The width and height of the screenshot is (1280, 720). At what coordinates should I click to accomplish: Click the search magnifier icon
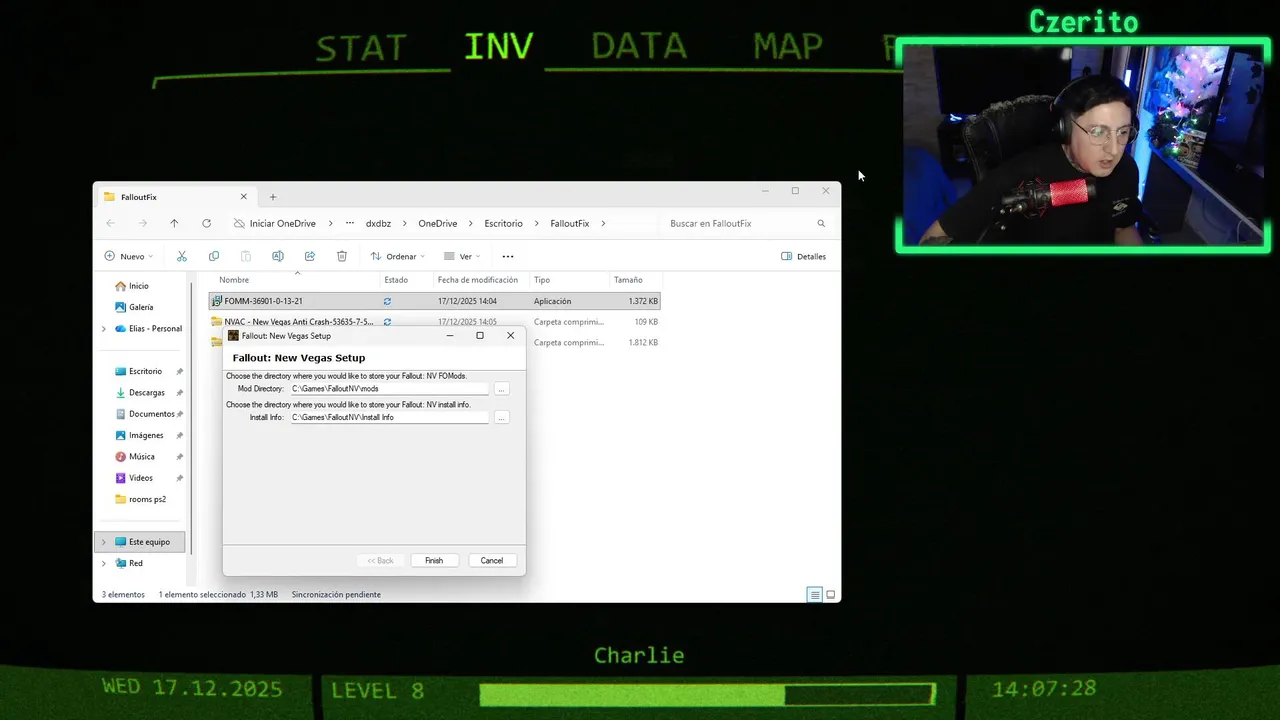[821, 223]
